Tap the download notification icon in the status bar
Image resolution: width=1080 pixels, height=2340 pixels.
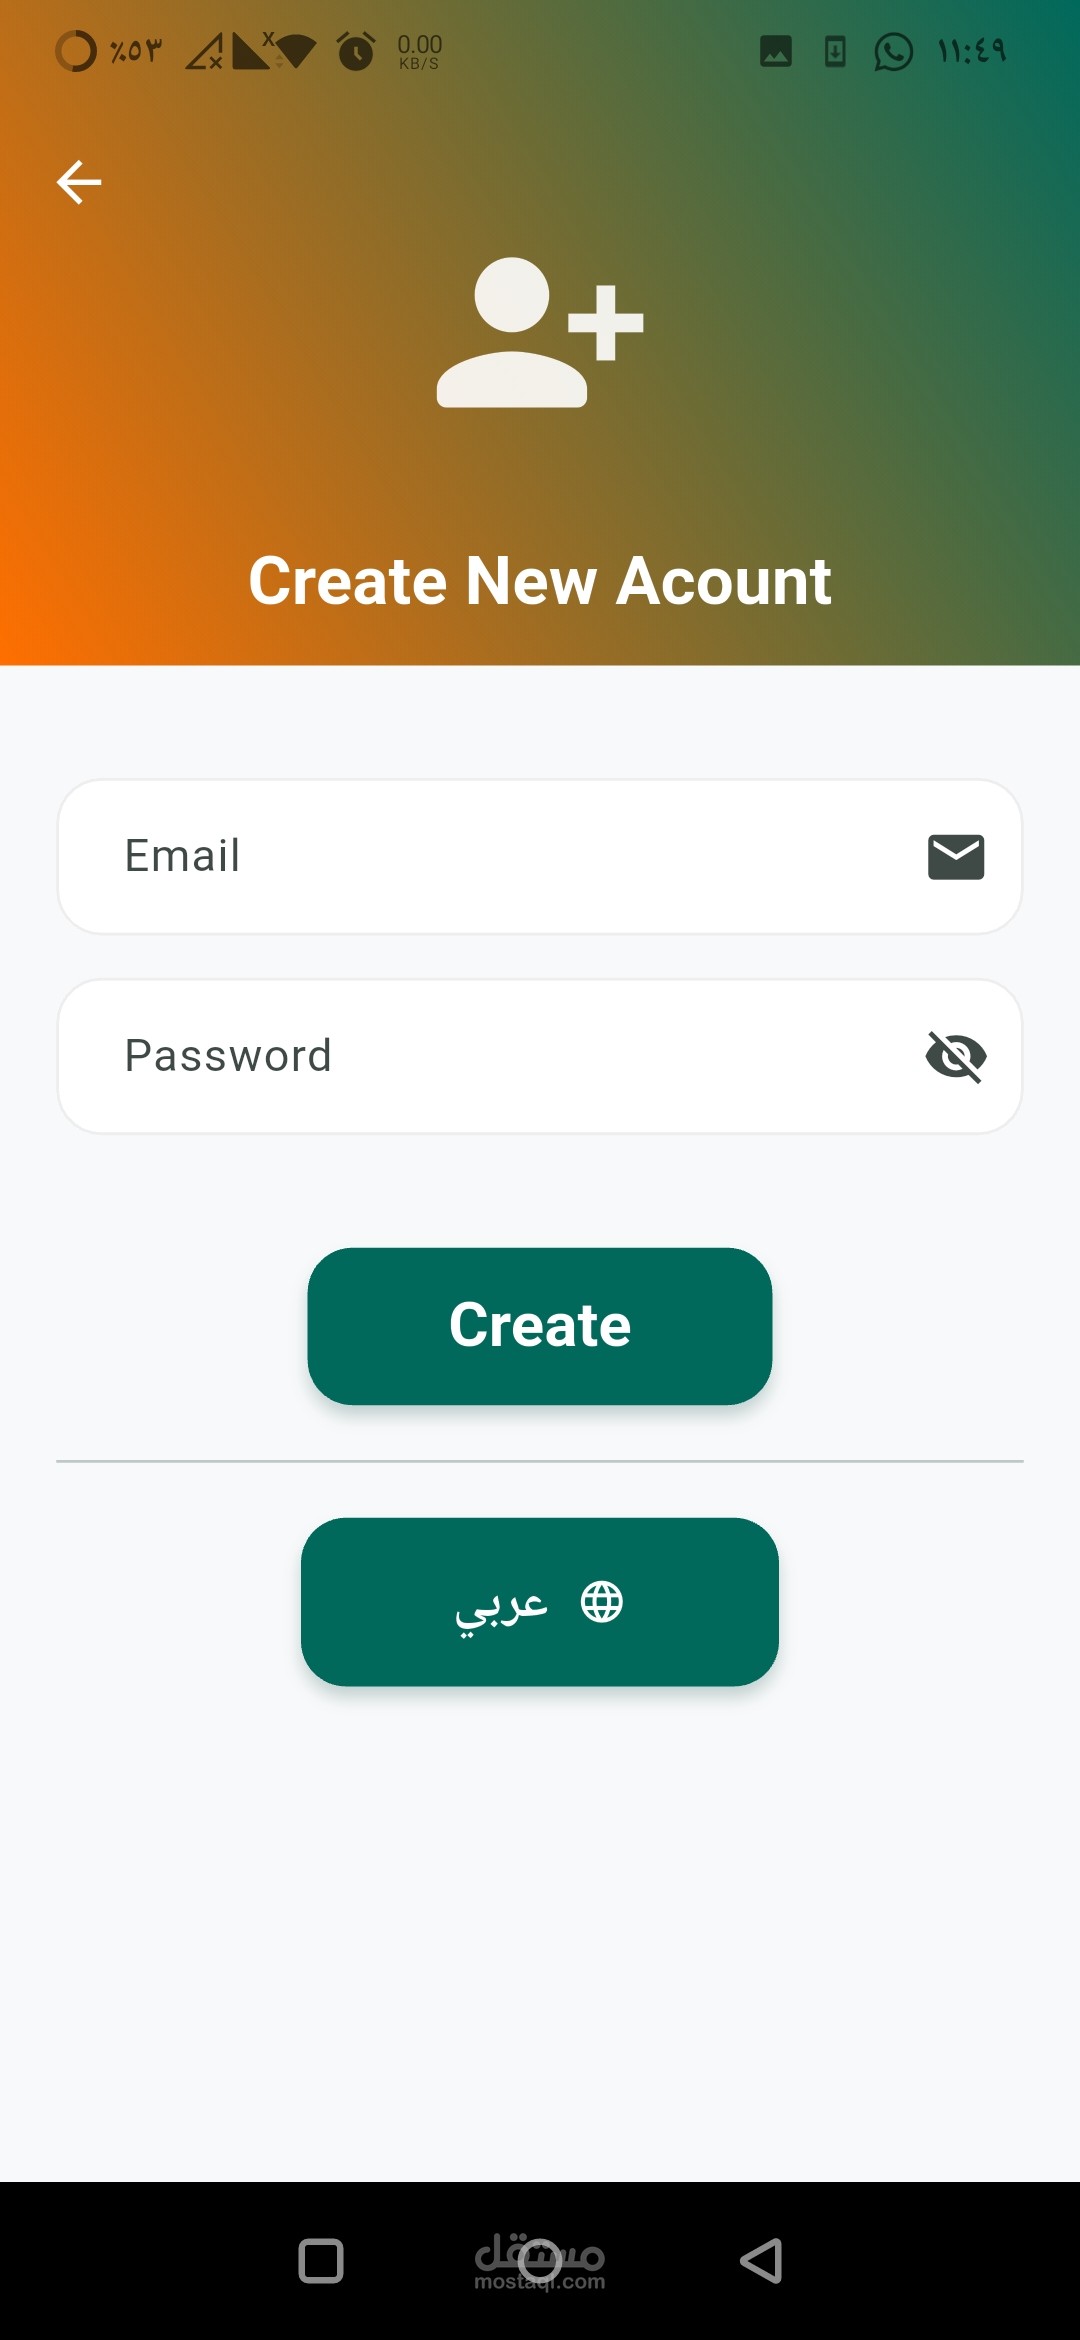coord(835,51)
